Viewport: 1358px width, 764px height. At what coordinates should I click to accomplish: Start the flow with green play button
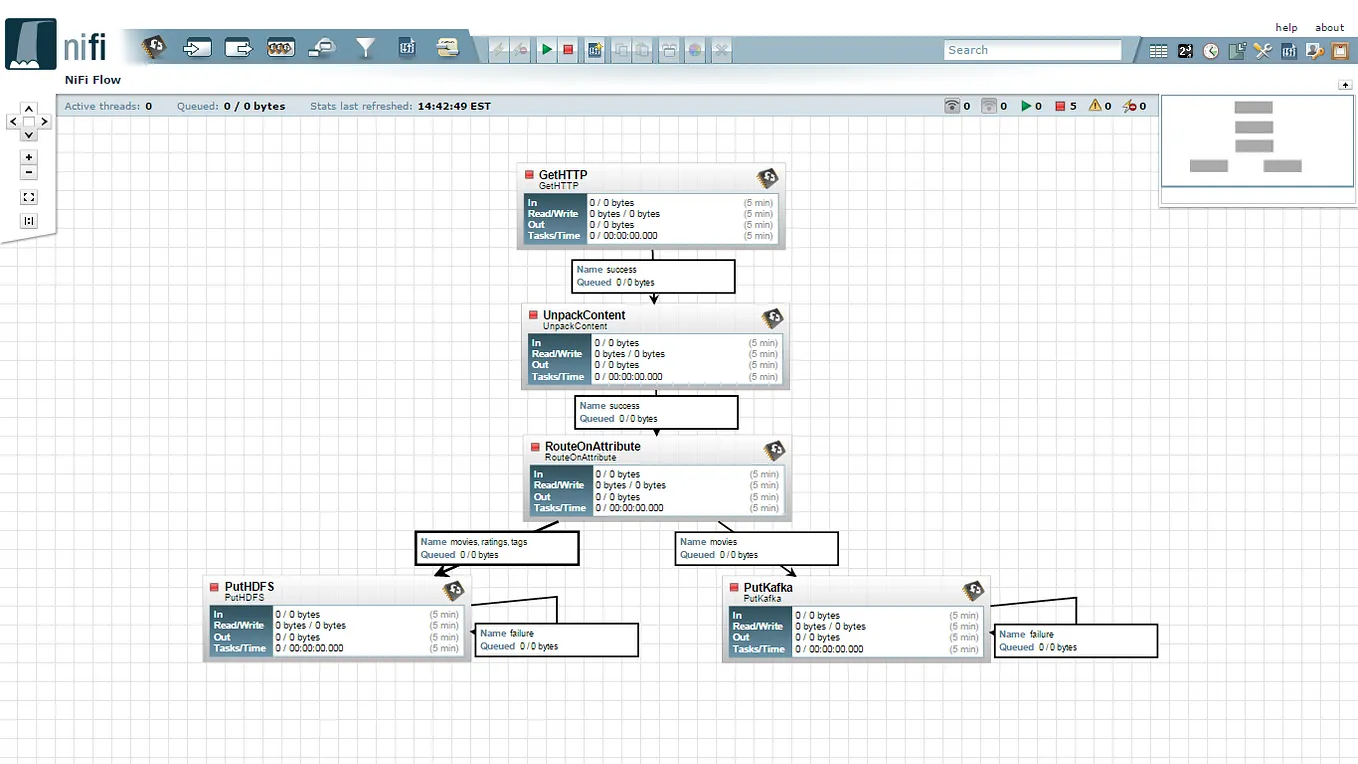[546, 49]
